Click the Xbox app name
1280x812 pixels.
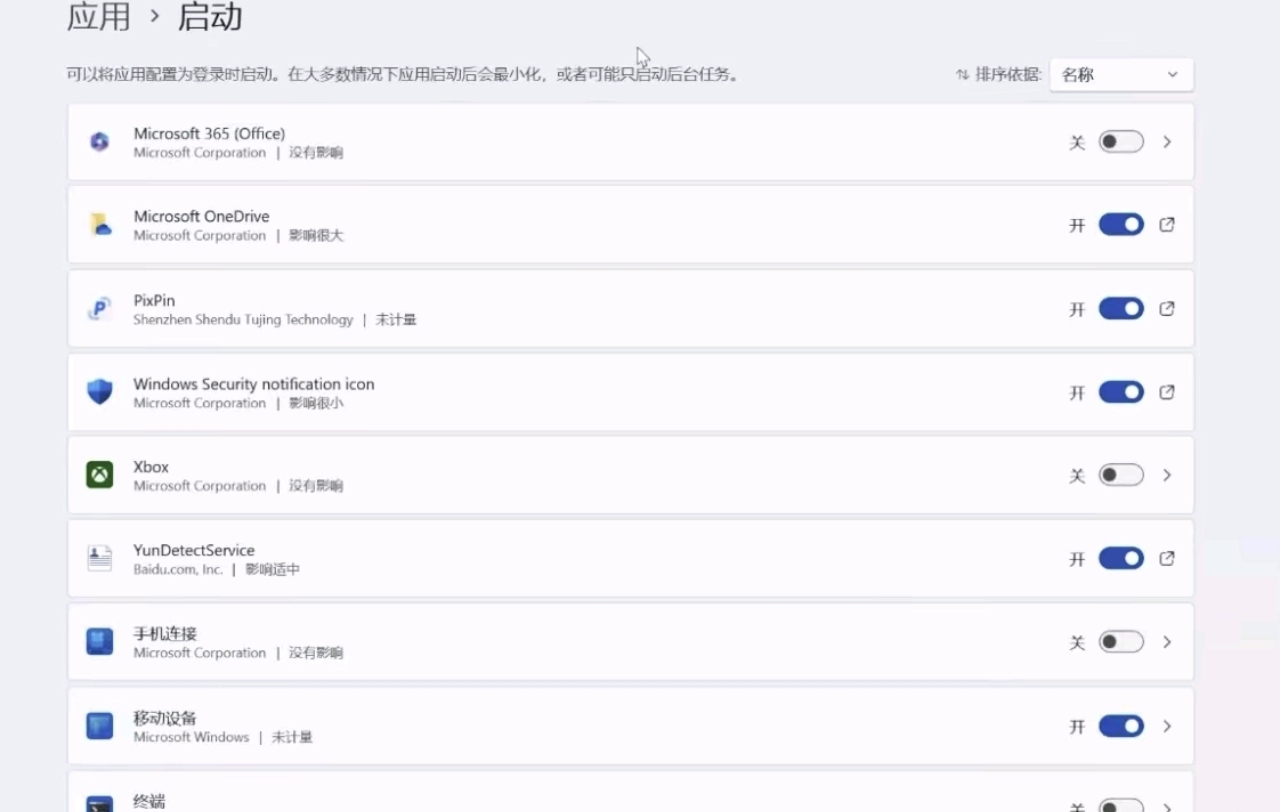click(151, 467)
